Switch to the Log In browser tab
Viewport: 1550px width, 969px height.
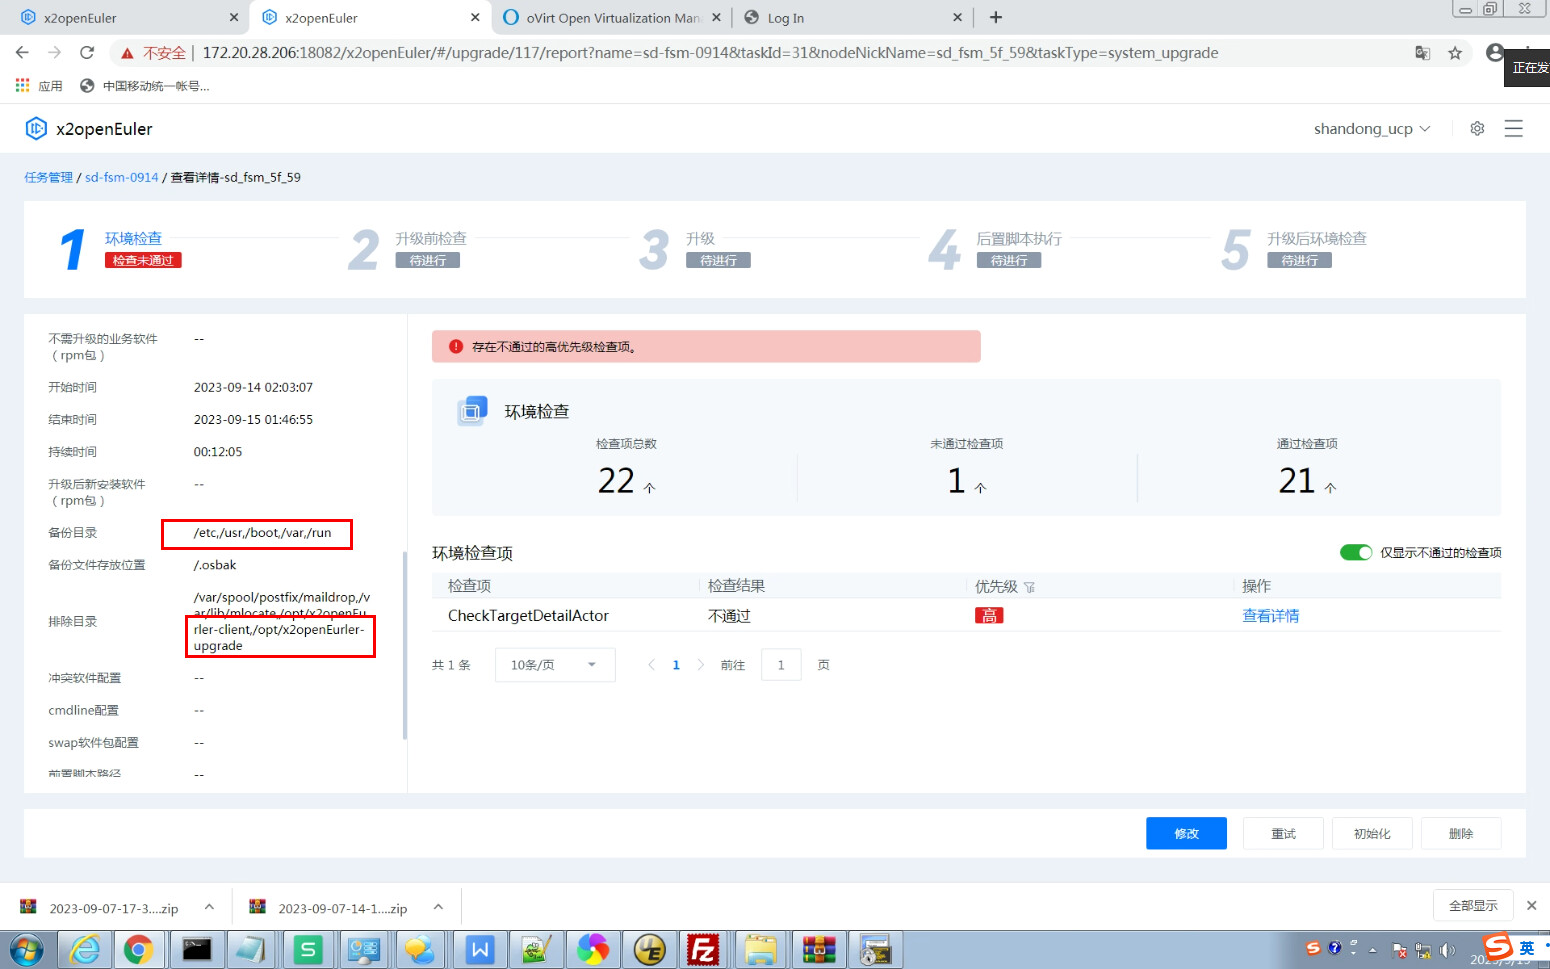pyautogui.click(x=850, y=18)
